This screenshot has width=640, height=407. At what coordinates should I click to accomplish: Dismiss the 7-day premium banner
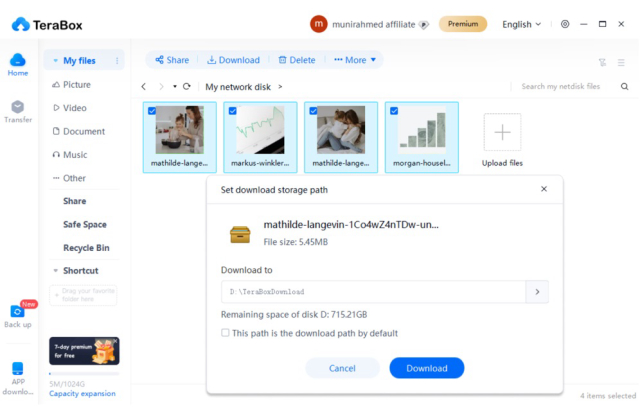(116, 341)
